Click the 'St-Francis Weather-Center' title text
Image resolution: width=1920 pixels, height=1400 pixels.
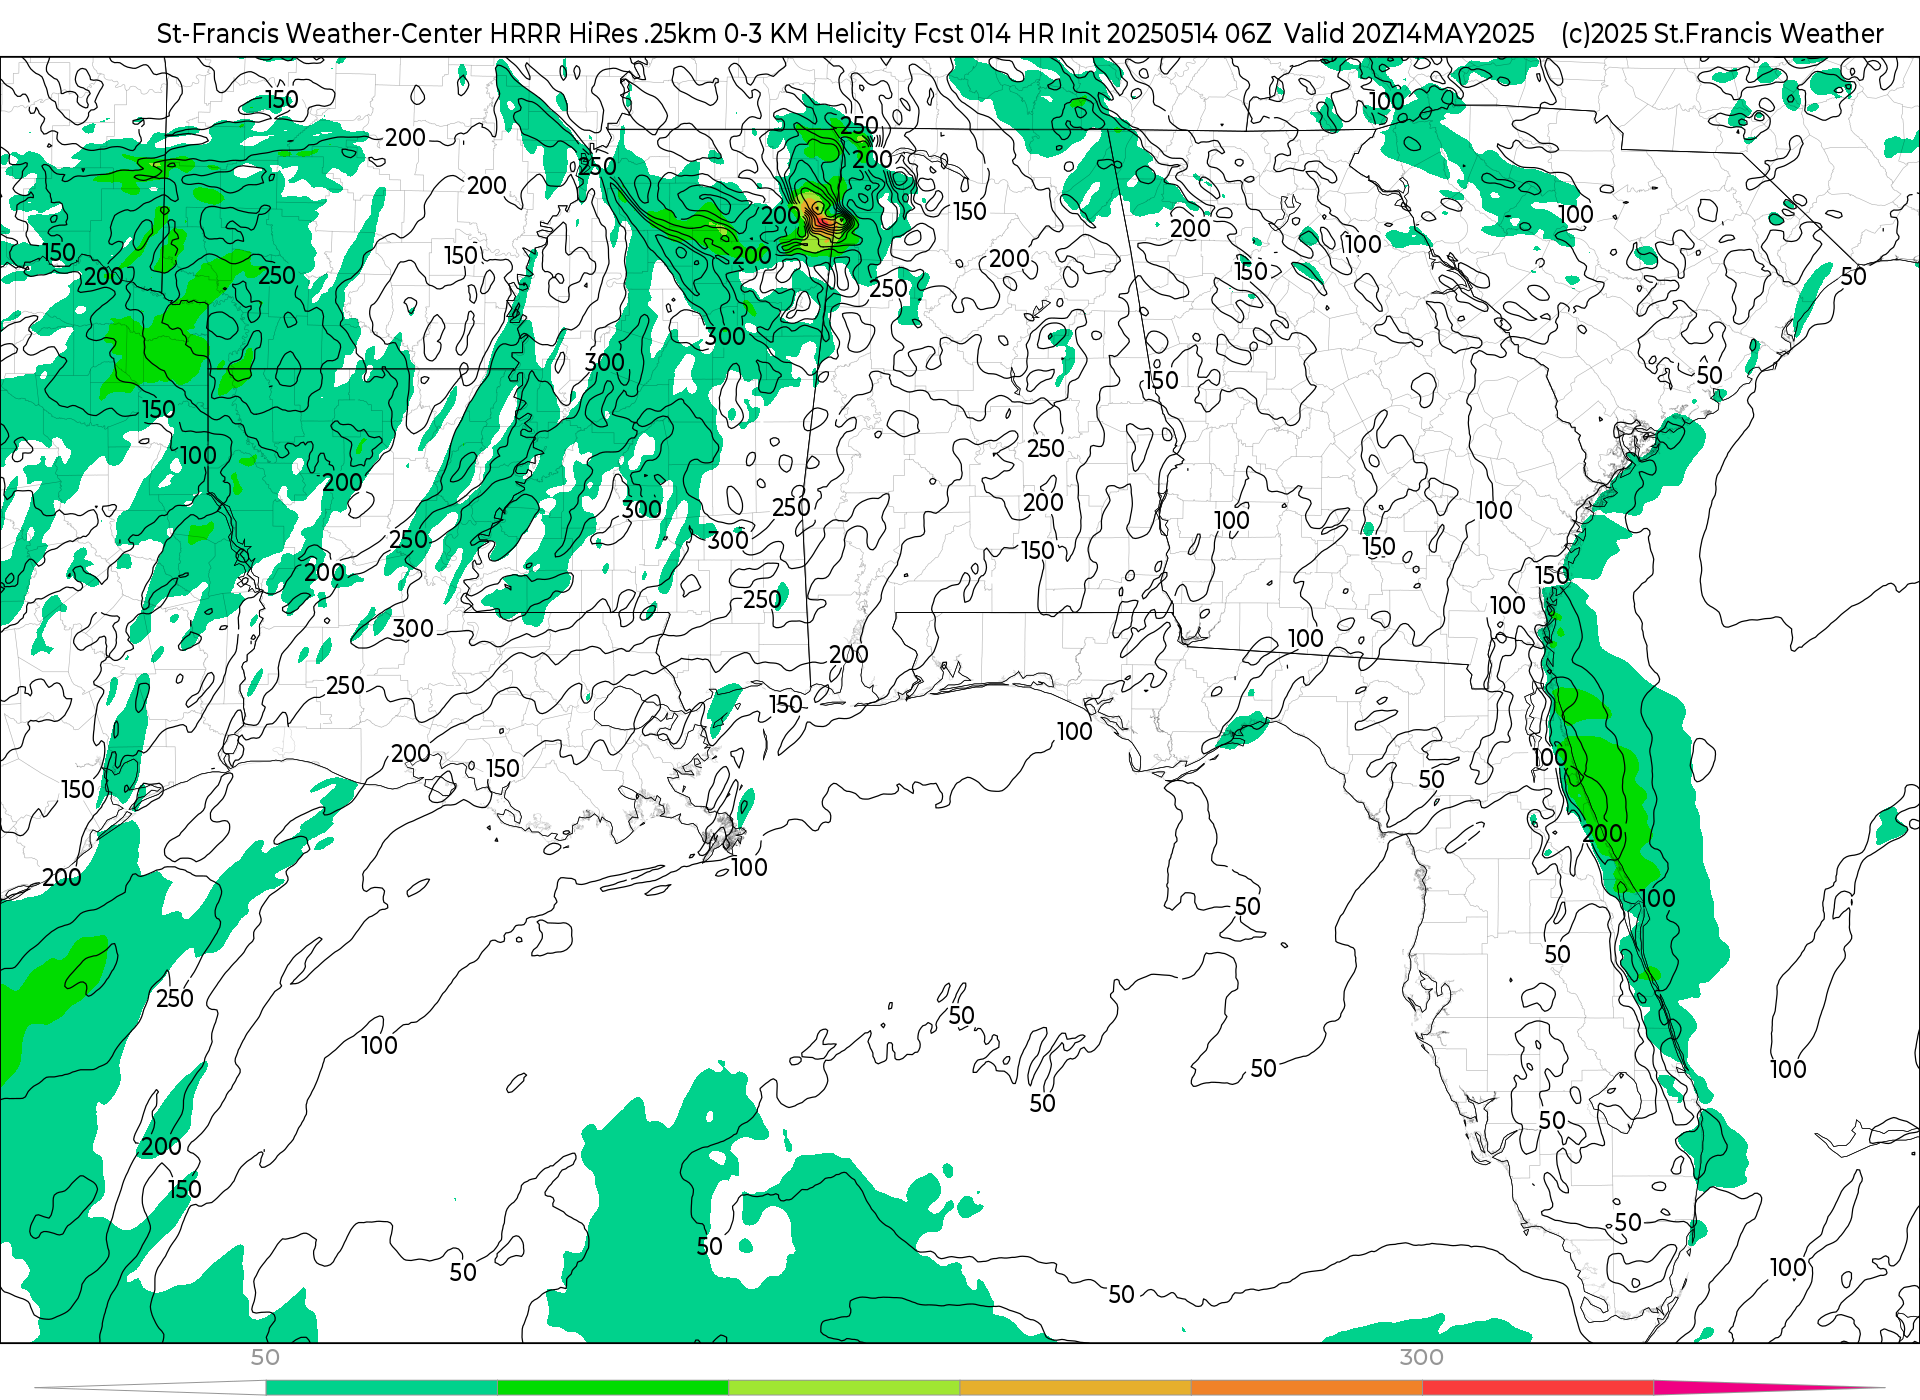coord(320,34)
